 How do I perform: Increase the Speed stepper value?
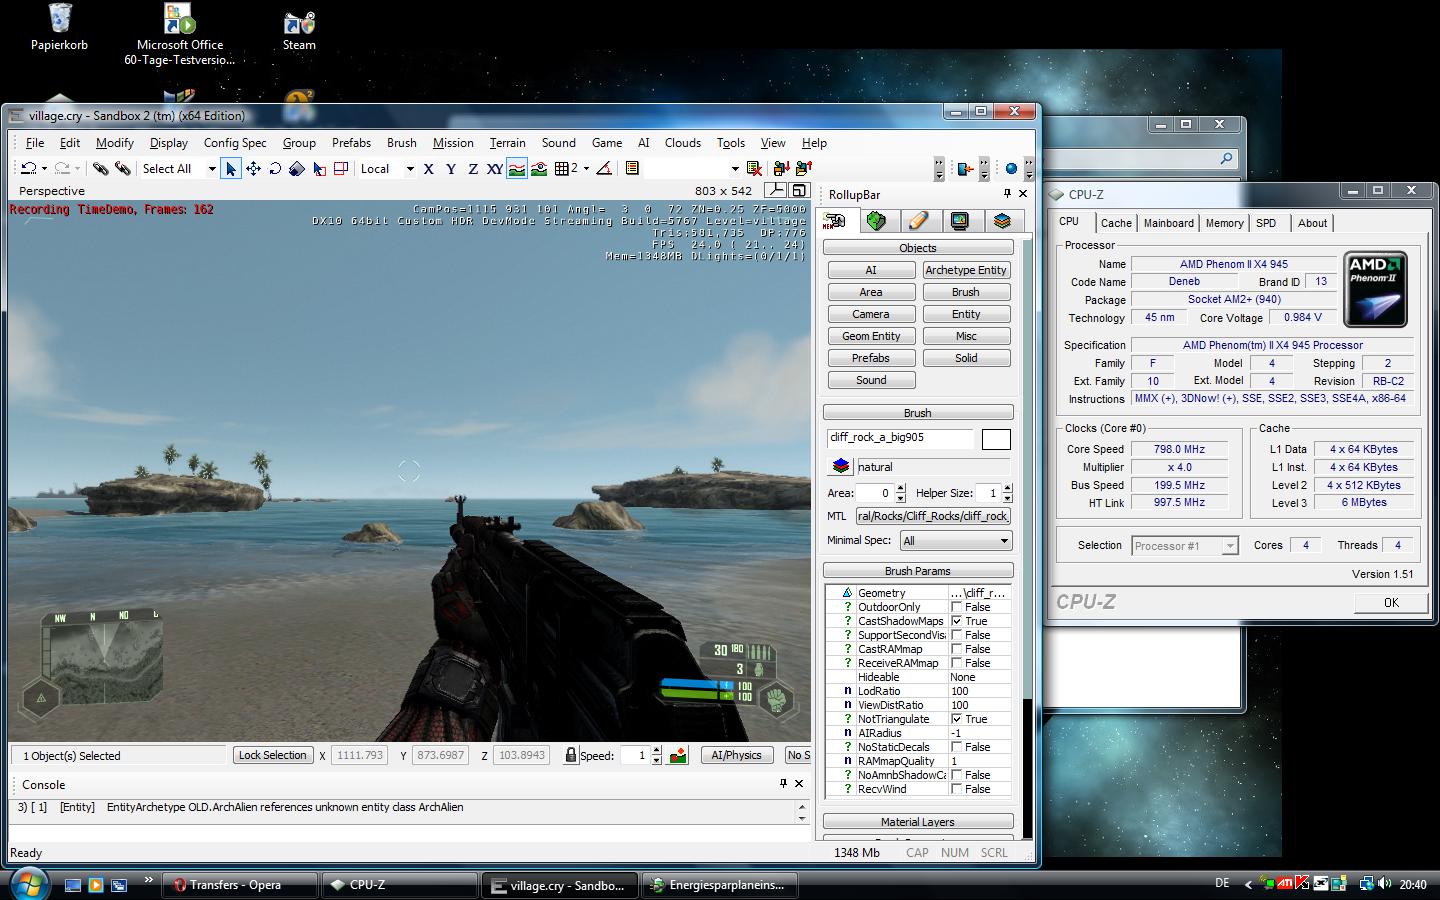656,751
